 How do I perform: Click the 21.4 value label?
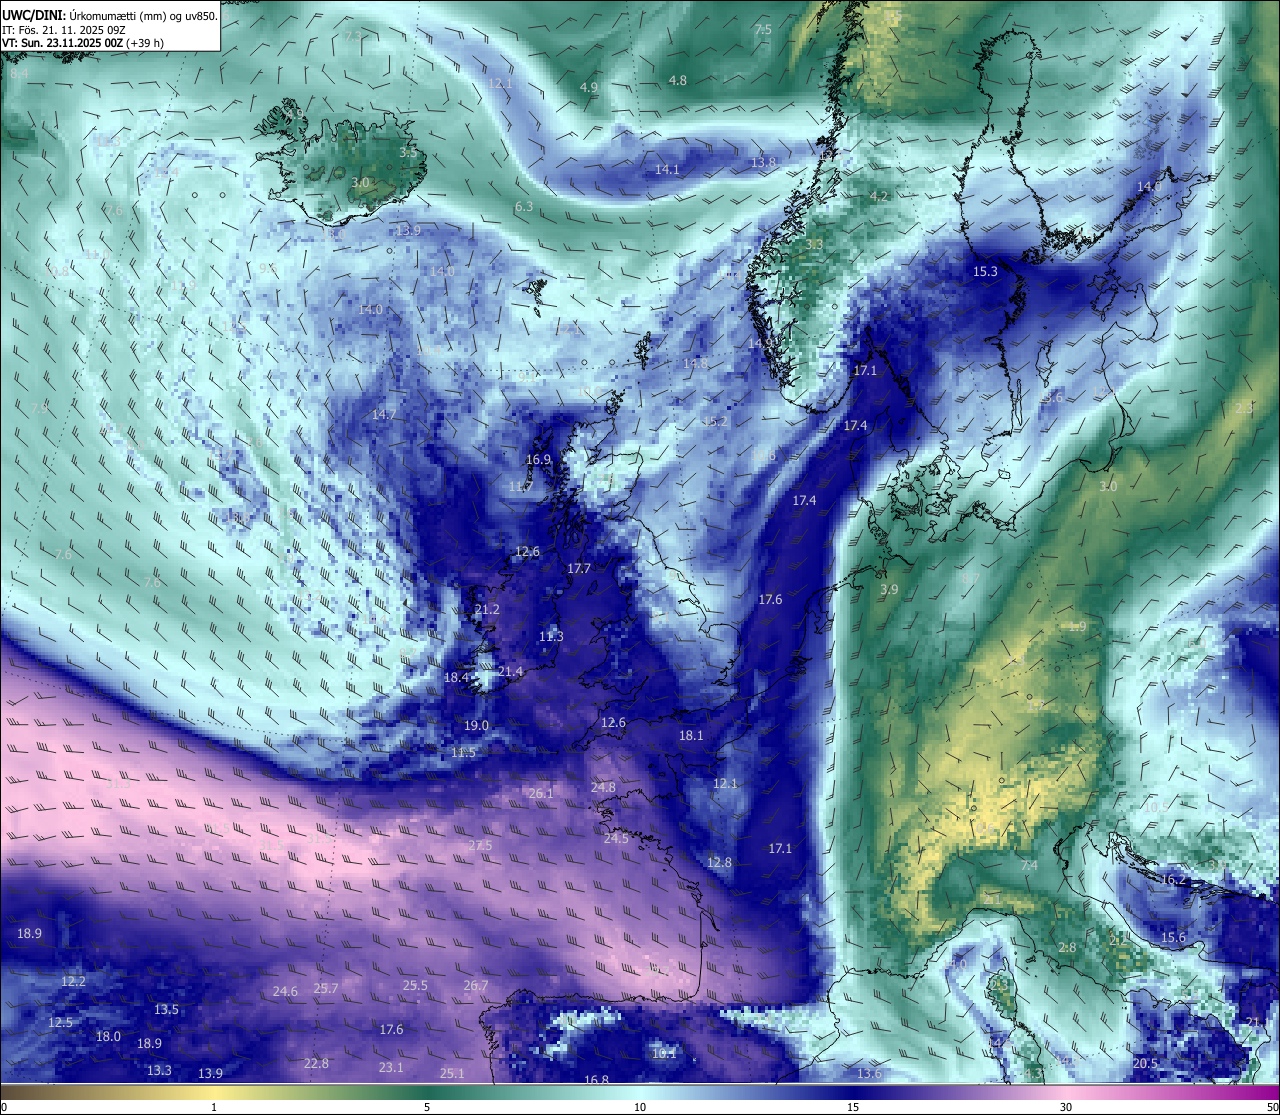(x=510, y=671)
